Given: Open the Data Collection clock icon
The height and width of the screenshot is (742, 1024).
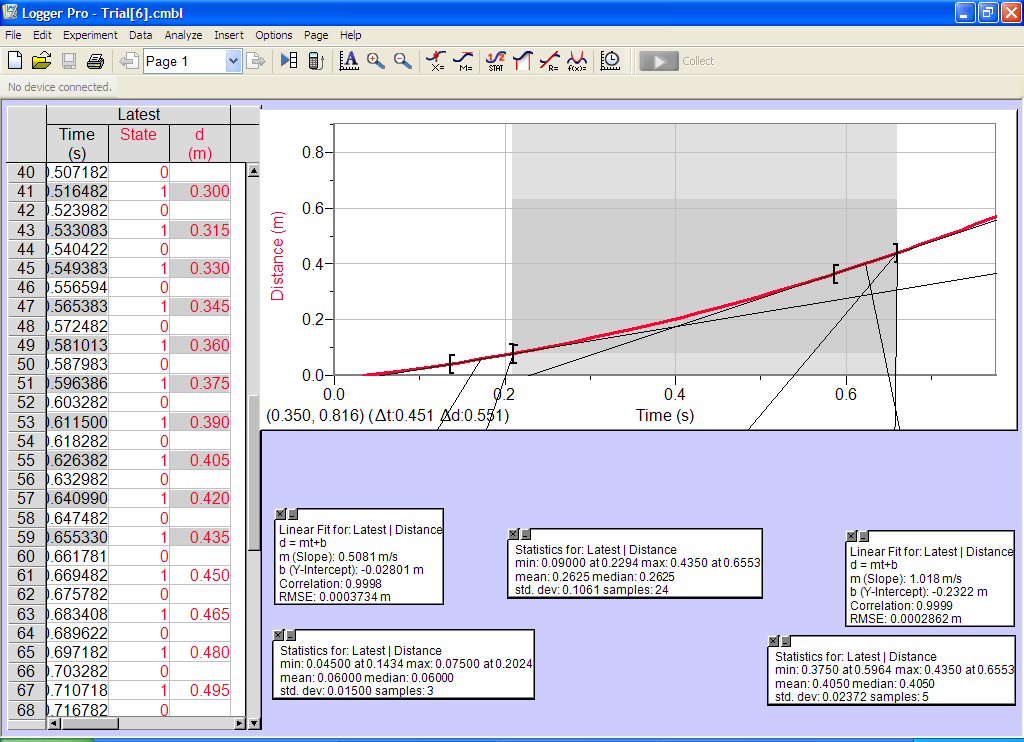Looking at the screenshot, I should coord(610,61).
